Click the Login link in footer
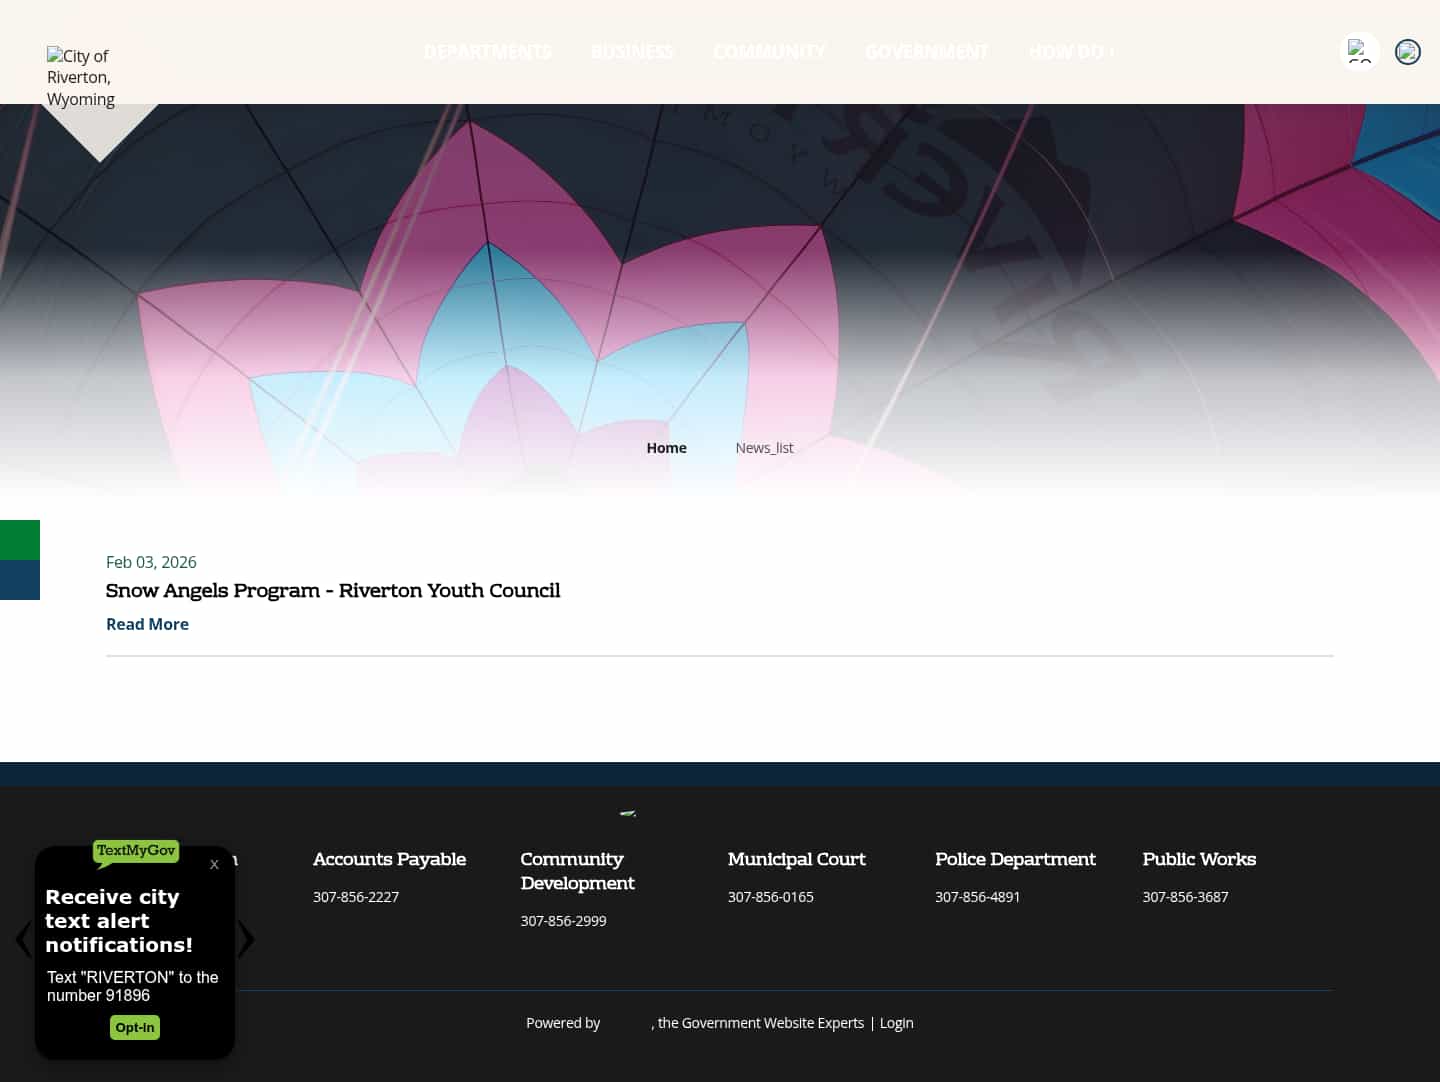The width and height of the screenshot is (1440, 1082). pyautogui.click(x=896, y=1023)
